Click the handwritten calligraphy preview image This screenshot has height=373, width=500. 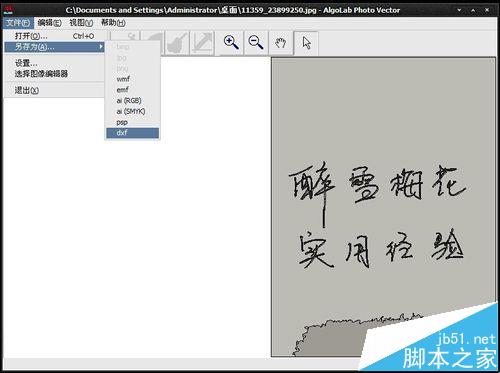click(383, 207)
